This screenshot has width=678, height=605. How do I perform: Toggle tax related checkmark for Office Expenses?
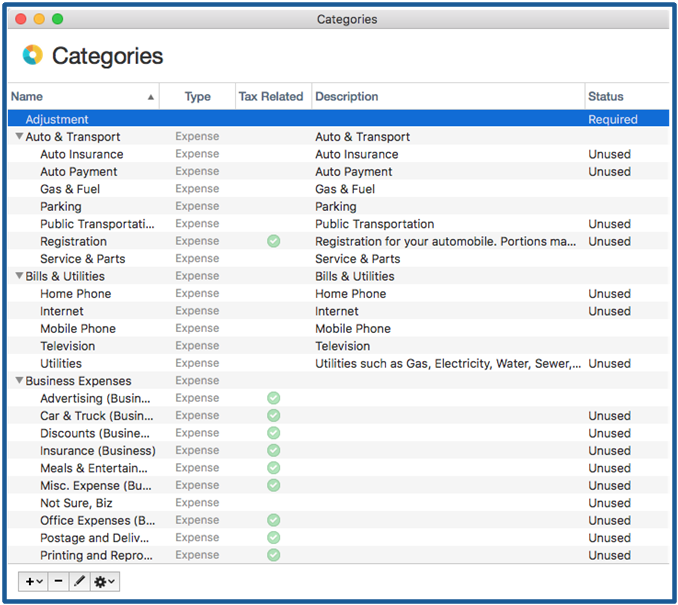(273, 520)
